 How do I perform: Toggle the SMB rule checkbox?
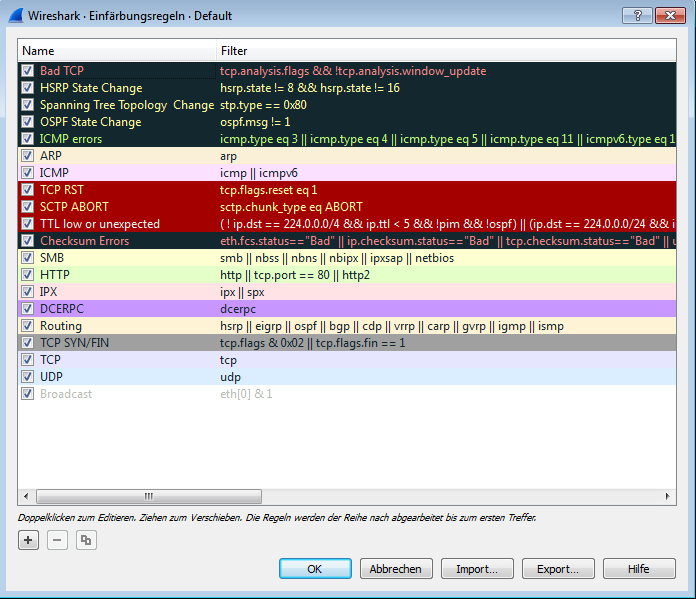click(28, 258)
